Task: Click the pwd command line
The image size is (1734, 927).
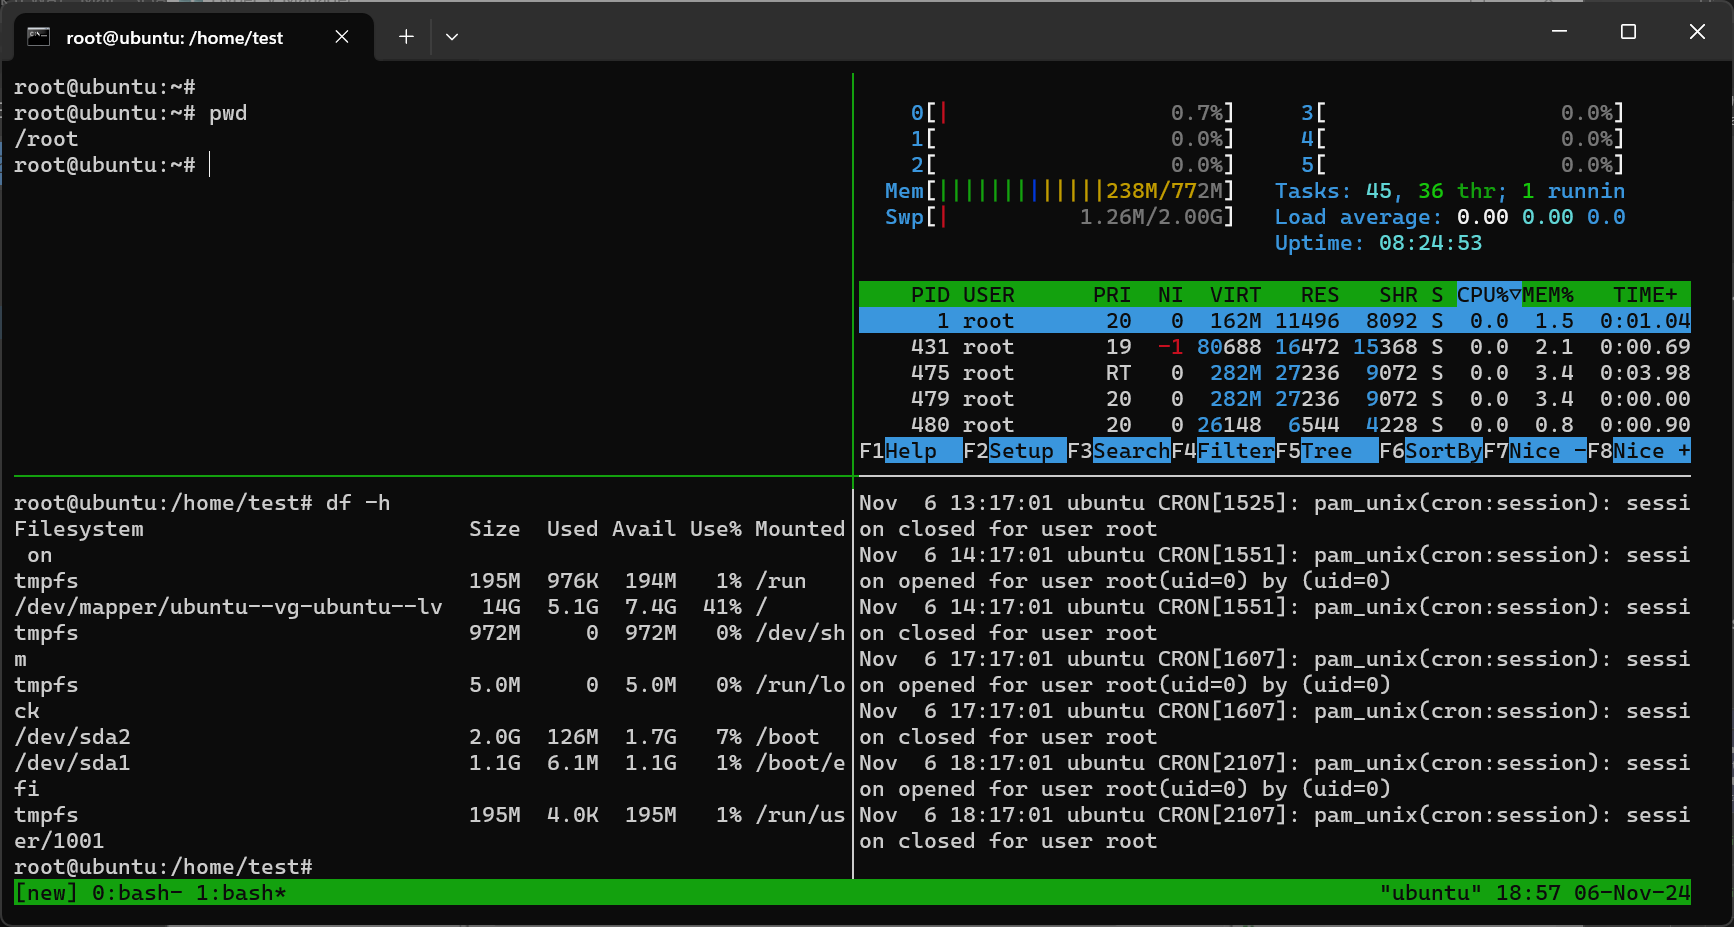Action: [x=130, y=113]
